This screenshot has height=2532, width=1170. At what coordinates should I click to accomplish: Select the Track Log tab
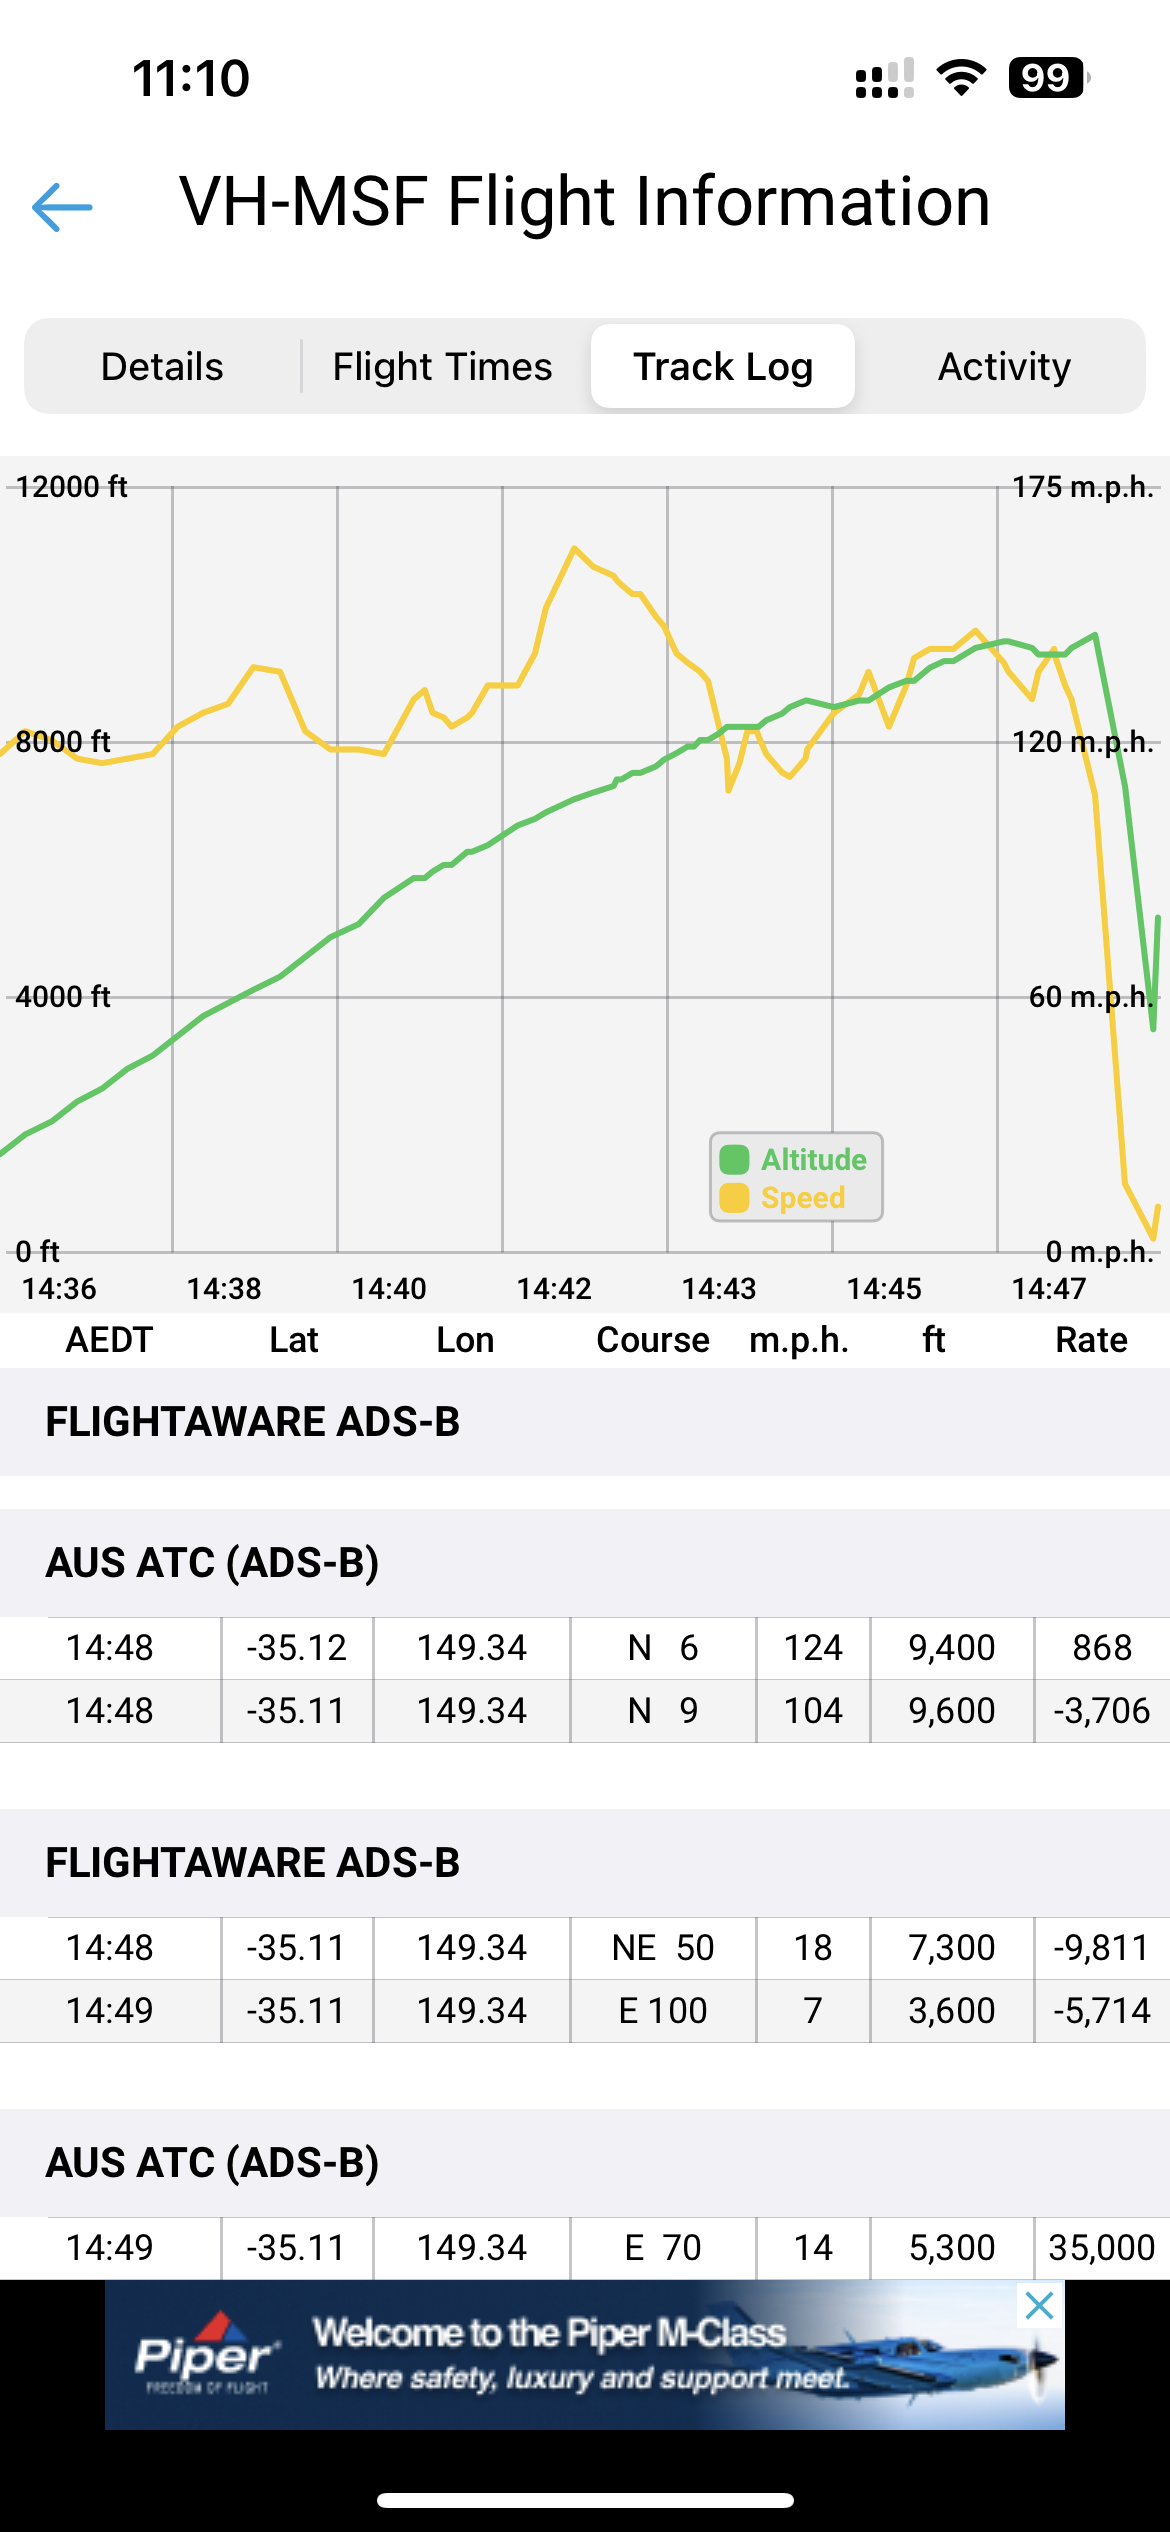click(x=722, y=367)
